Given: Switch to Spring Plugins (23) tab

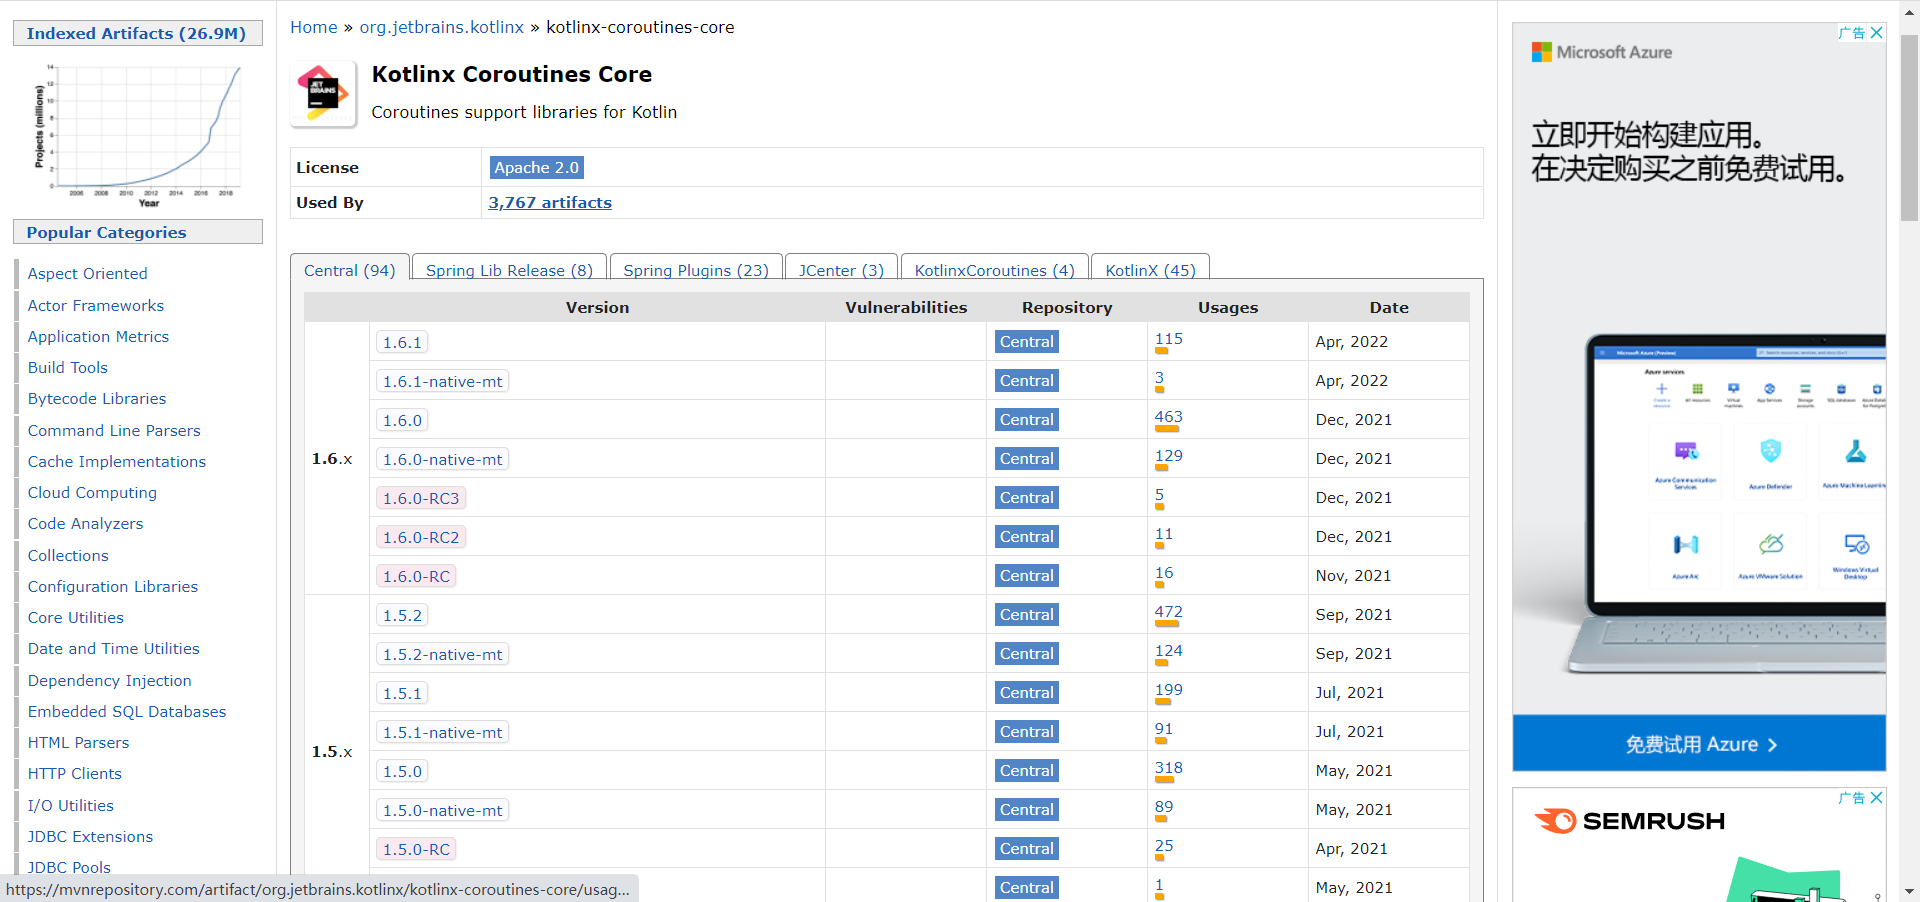Looking at the screenshot, I should (696, 271).
